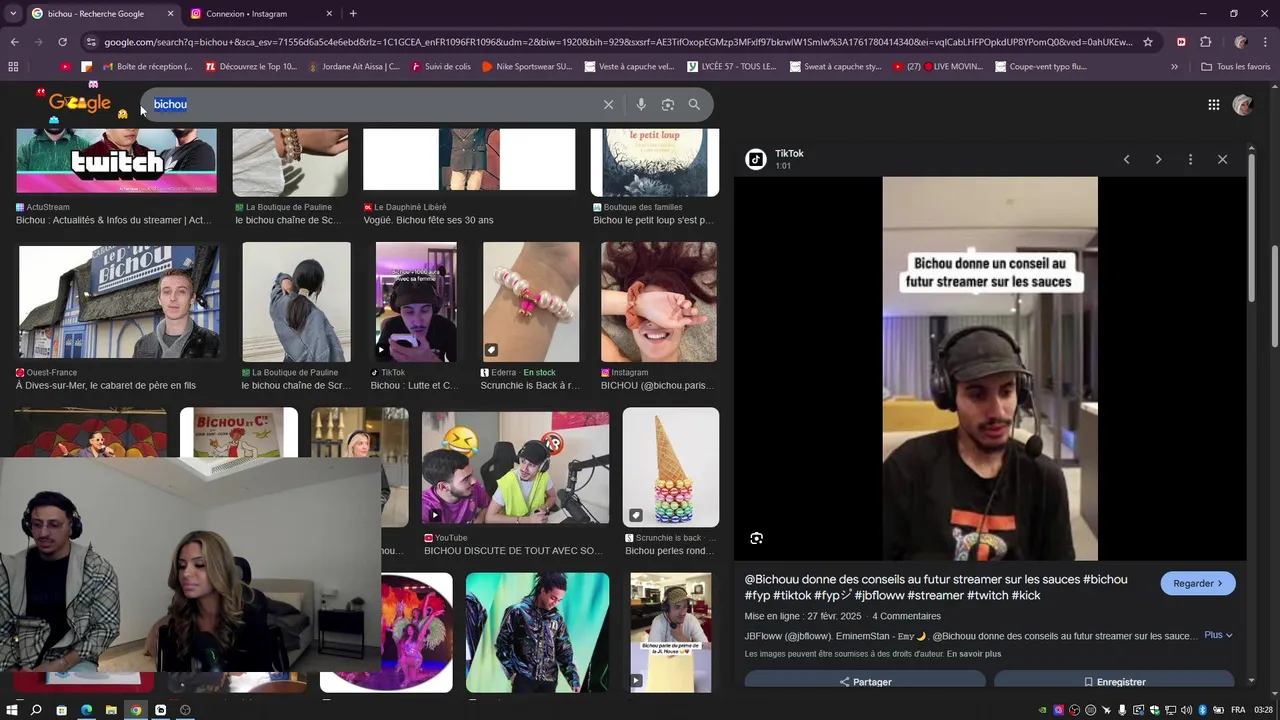The image size is (1280, 720).
Task: Open Google Lens image search in search bar
Action: (668, 104)
